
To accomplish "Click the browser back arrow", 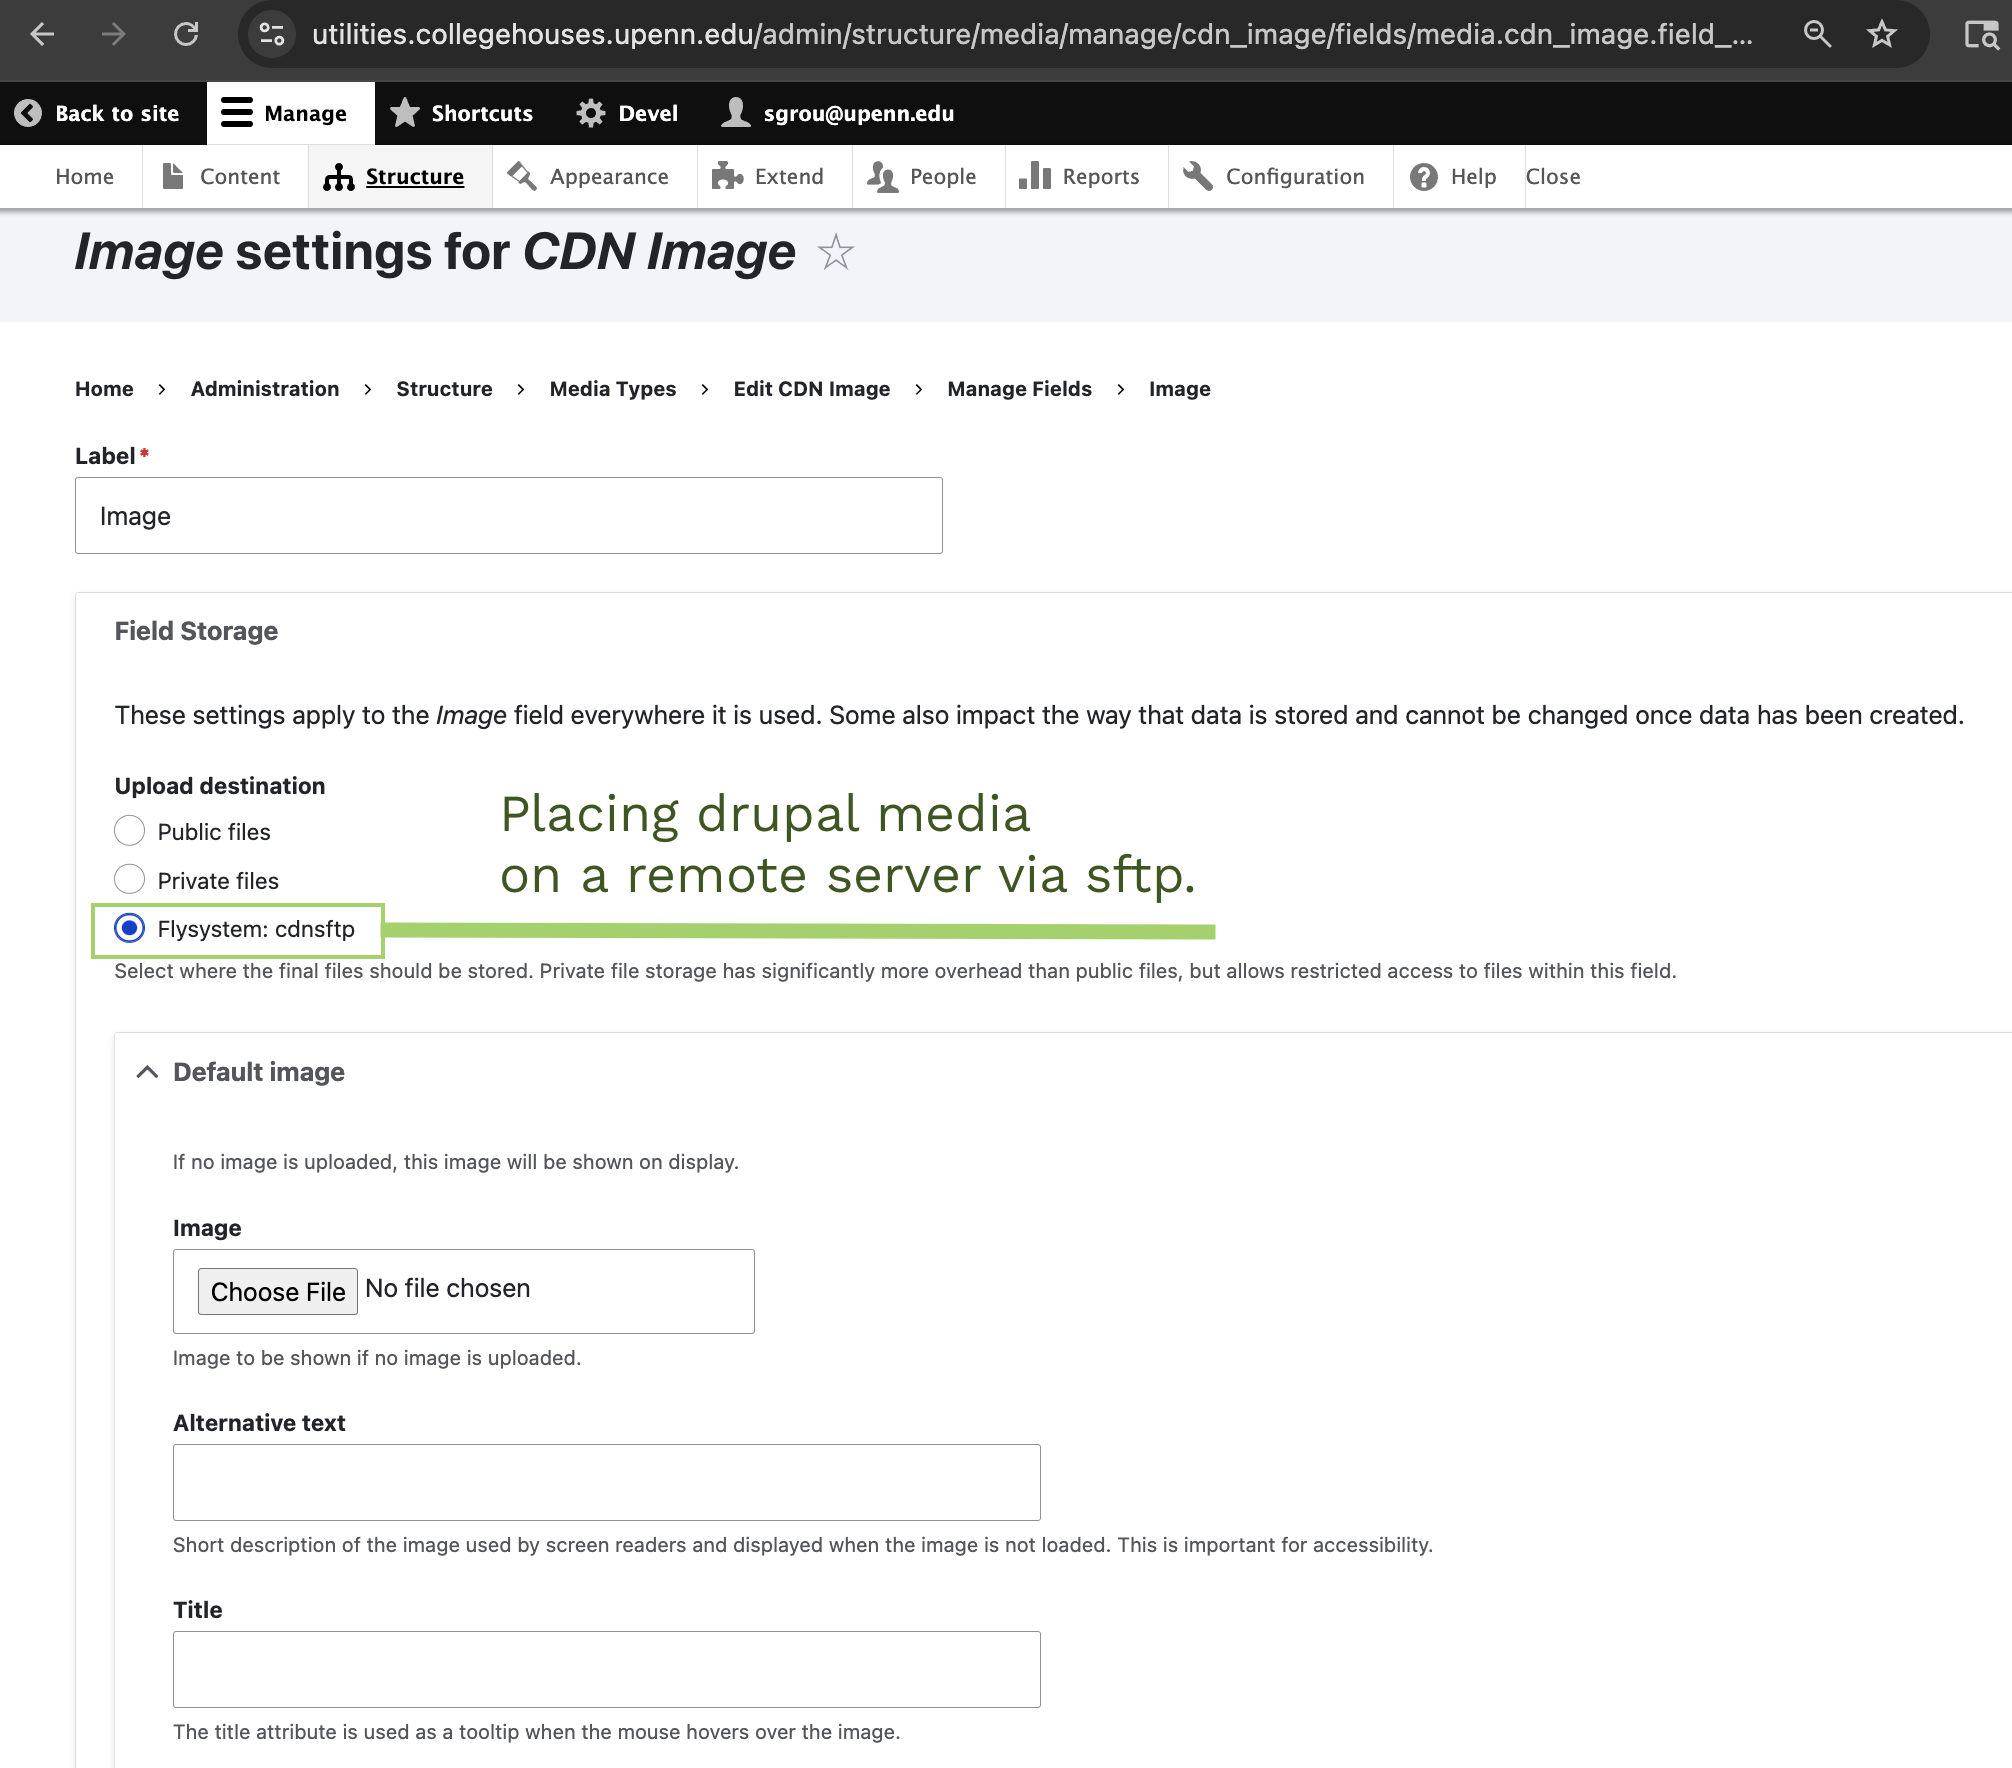I will pos(42,34).
